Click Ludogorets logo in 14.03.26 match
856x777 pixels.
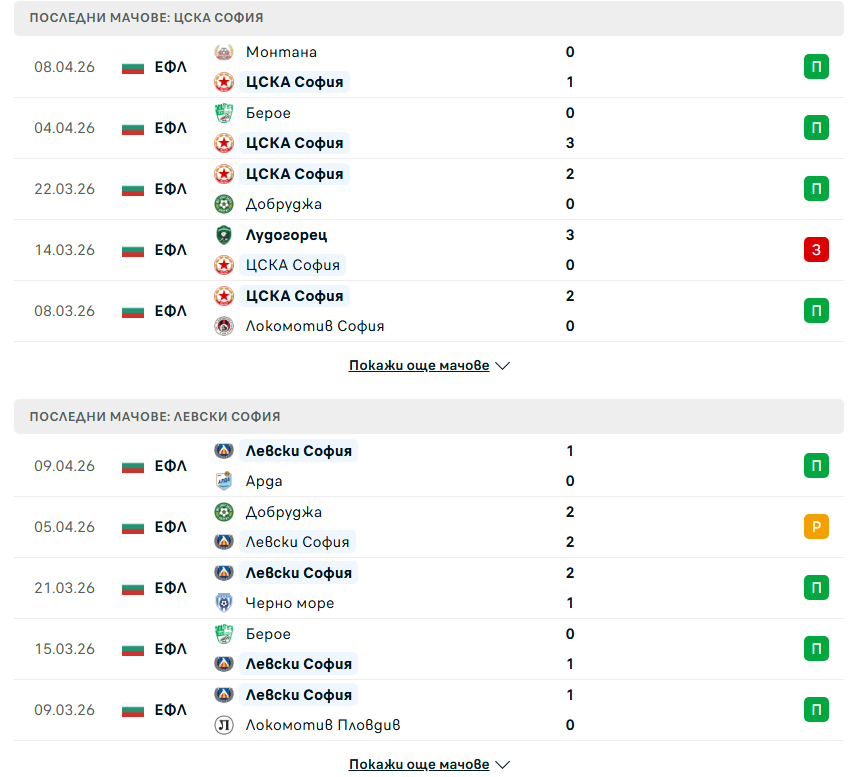tap(224, 235)
